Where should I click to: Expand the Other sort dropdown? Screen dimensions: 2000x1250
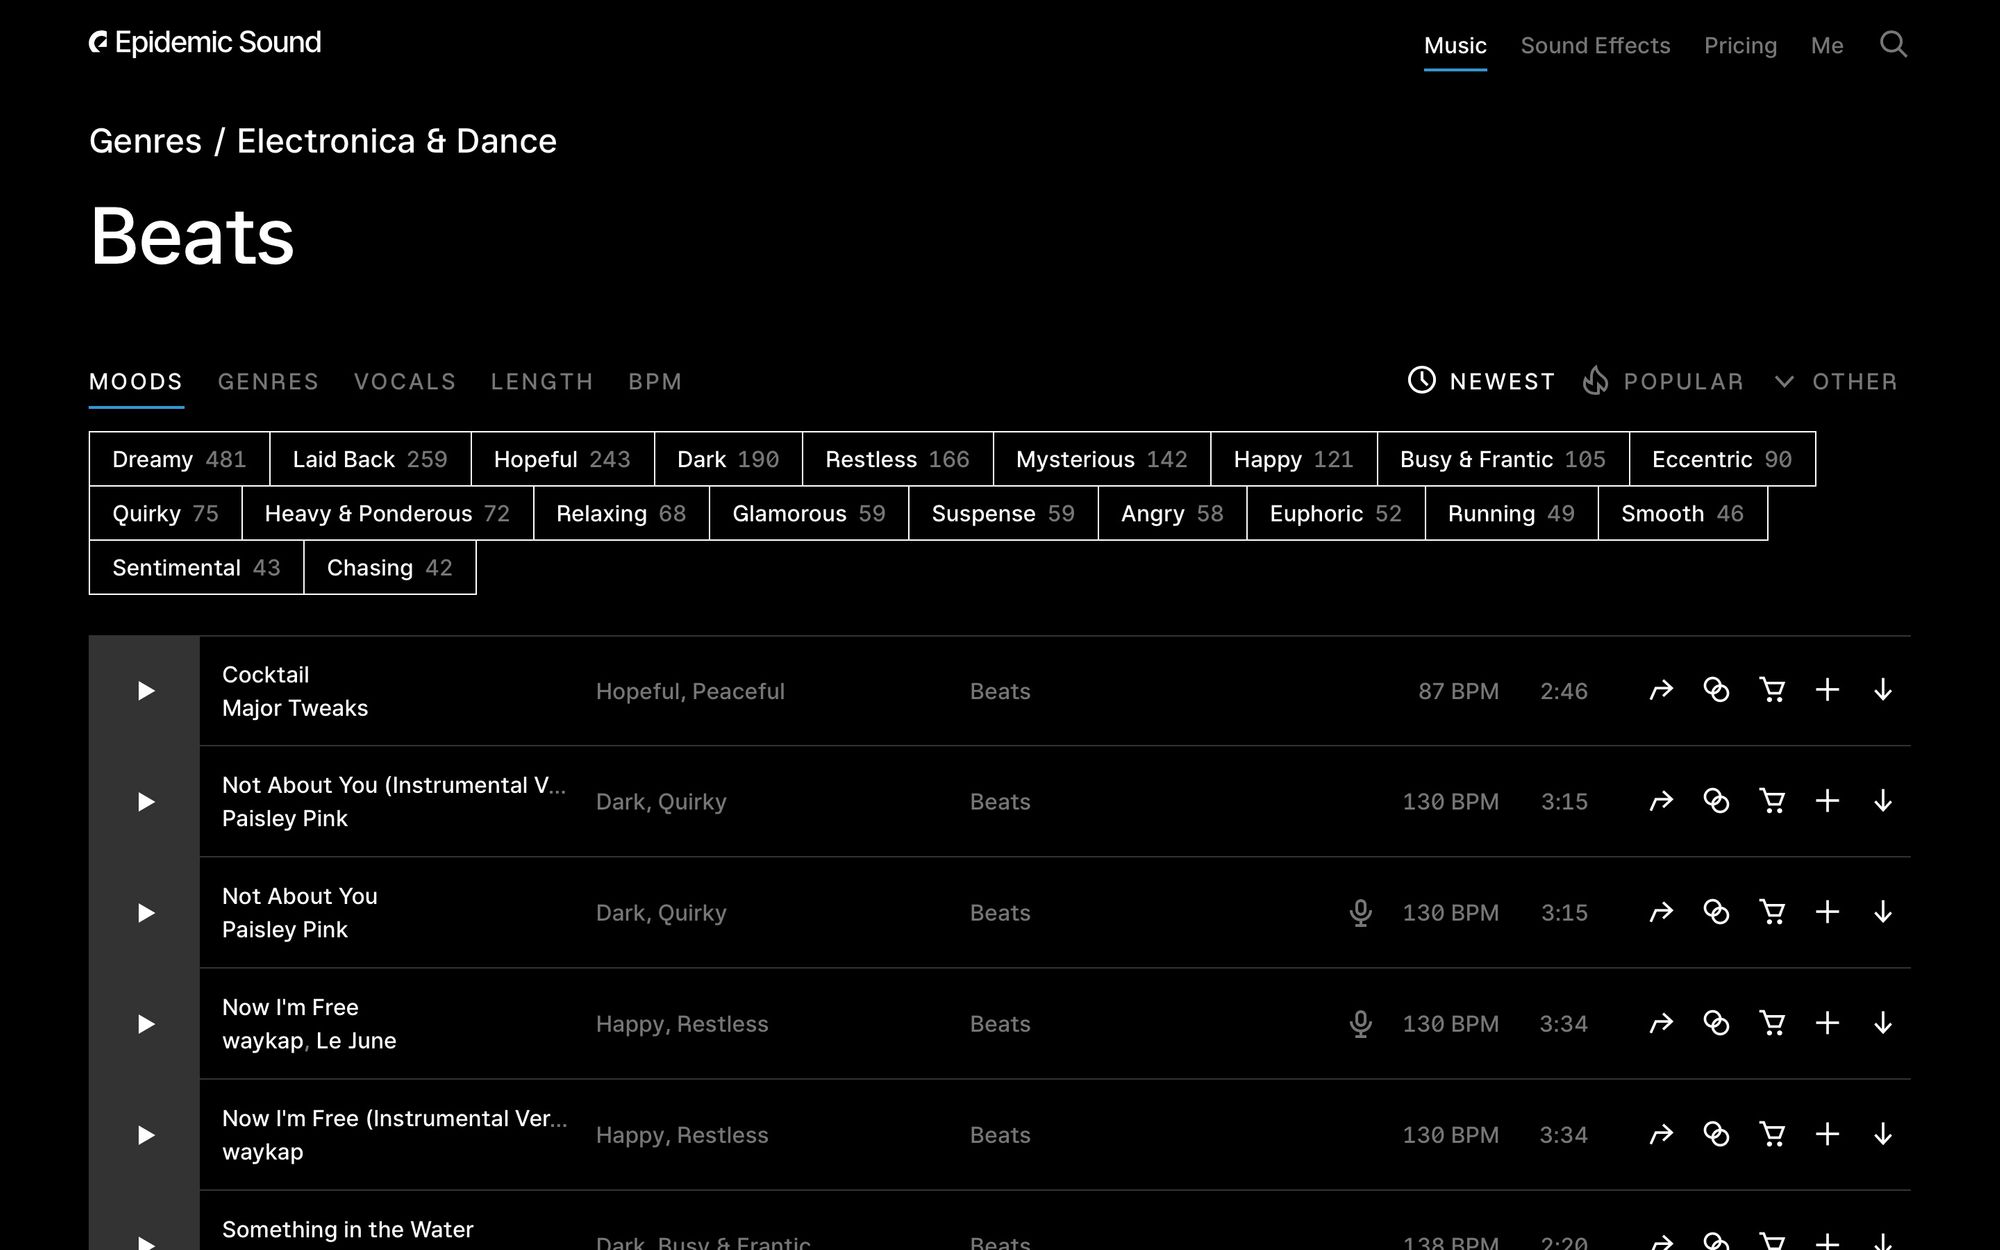point(1836,381)
